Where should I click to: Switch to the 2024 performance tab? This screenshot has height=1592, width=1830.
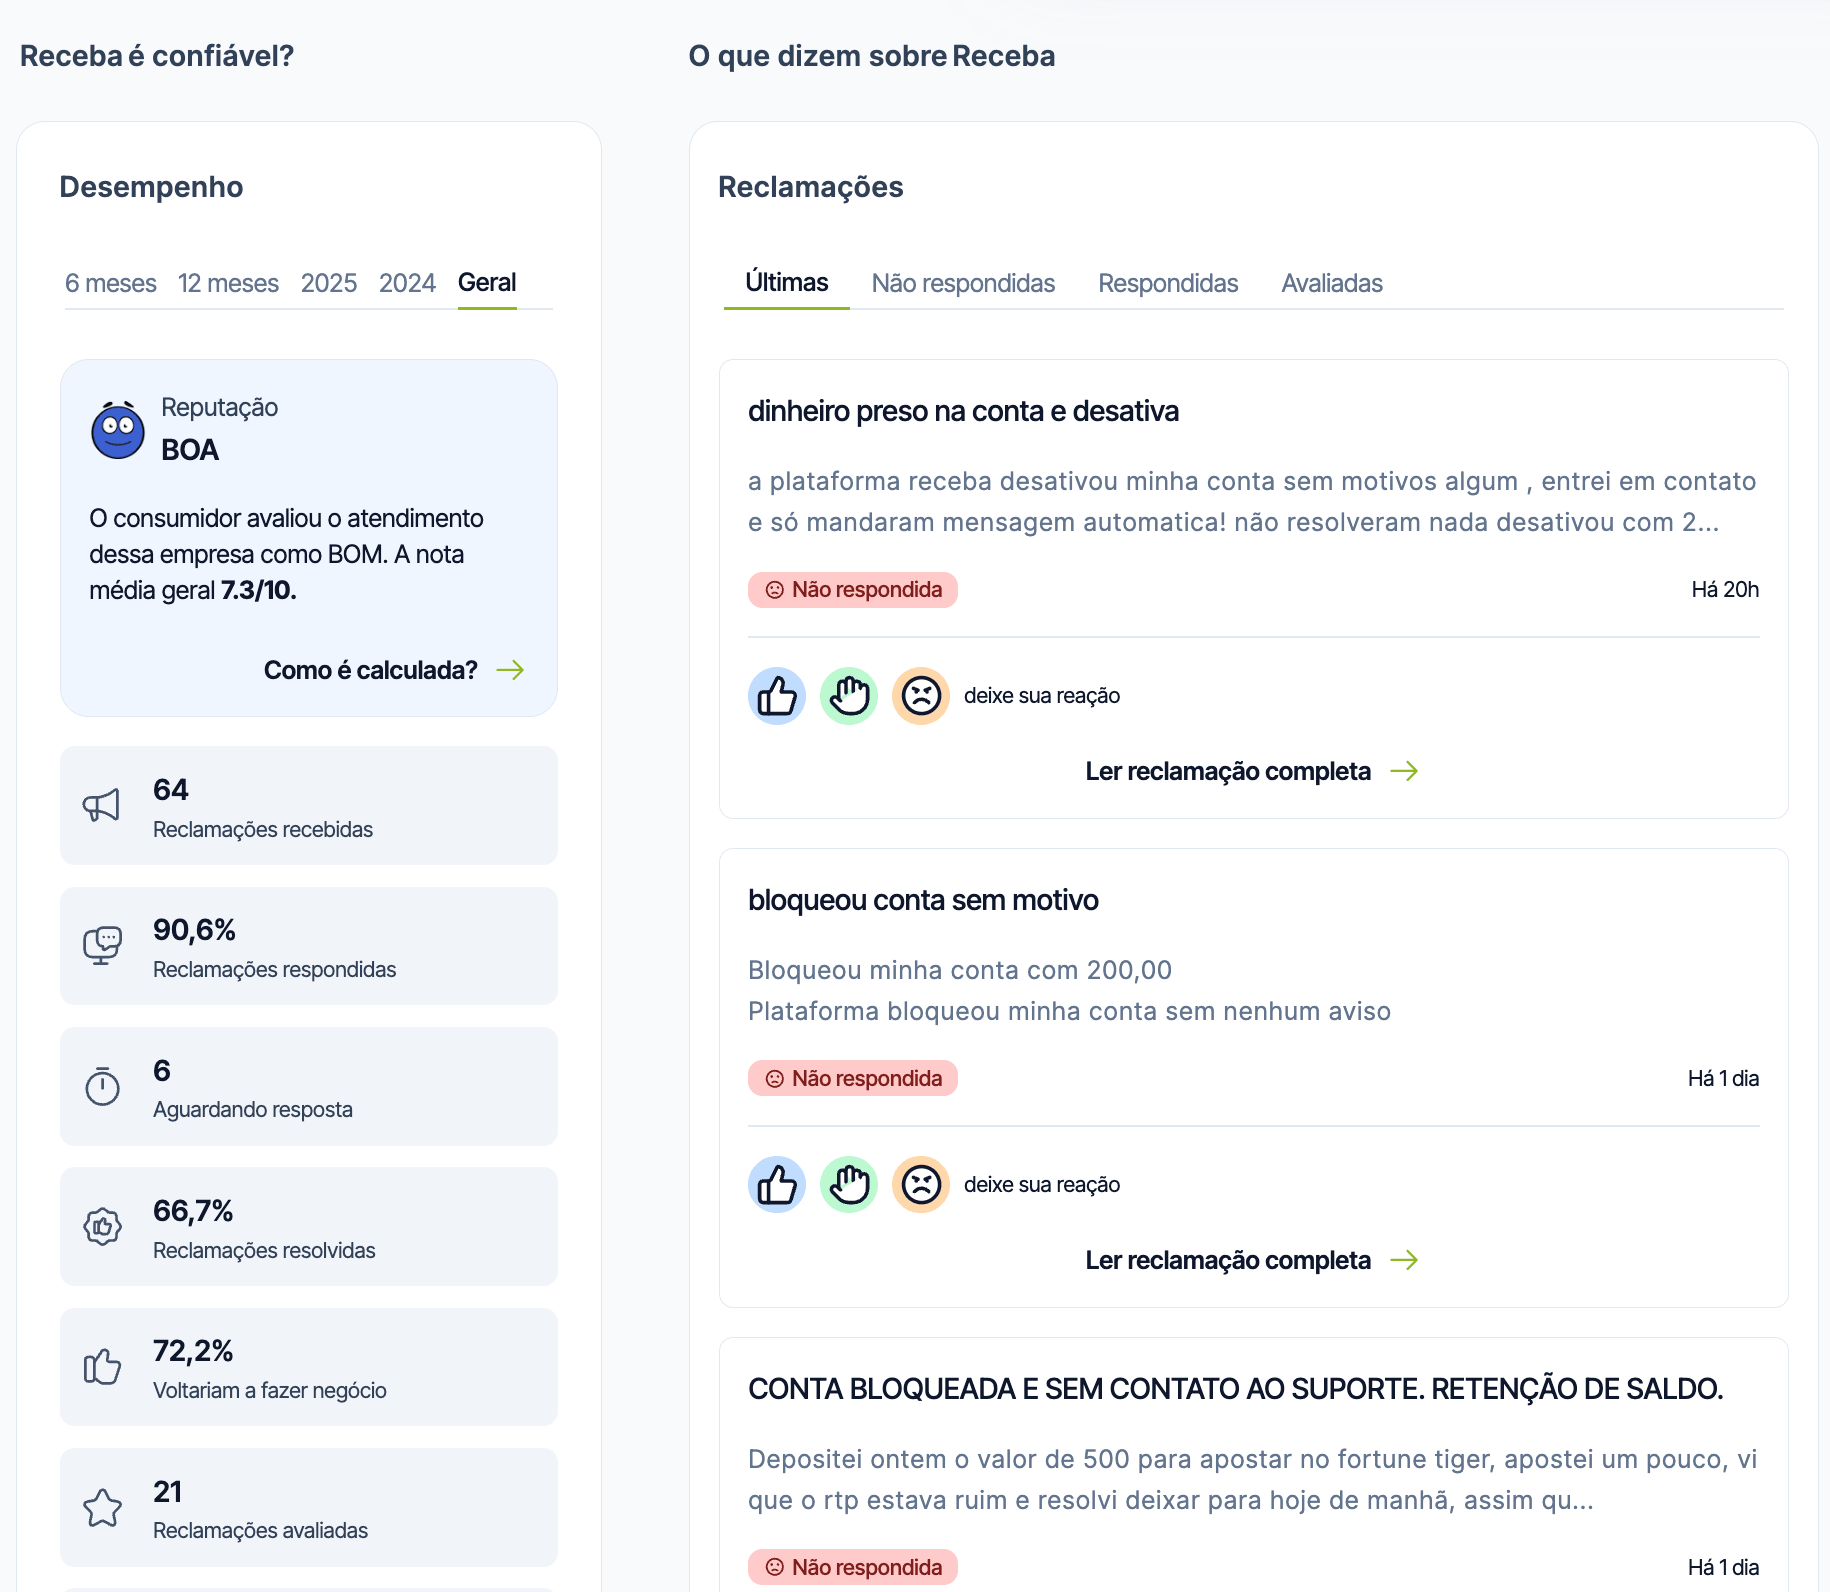407,283
